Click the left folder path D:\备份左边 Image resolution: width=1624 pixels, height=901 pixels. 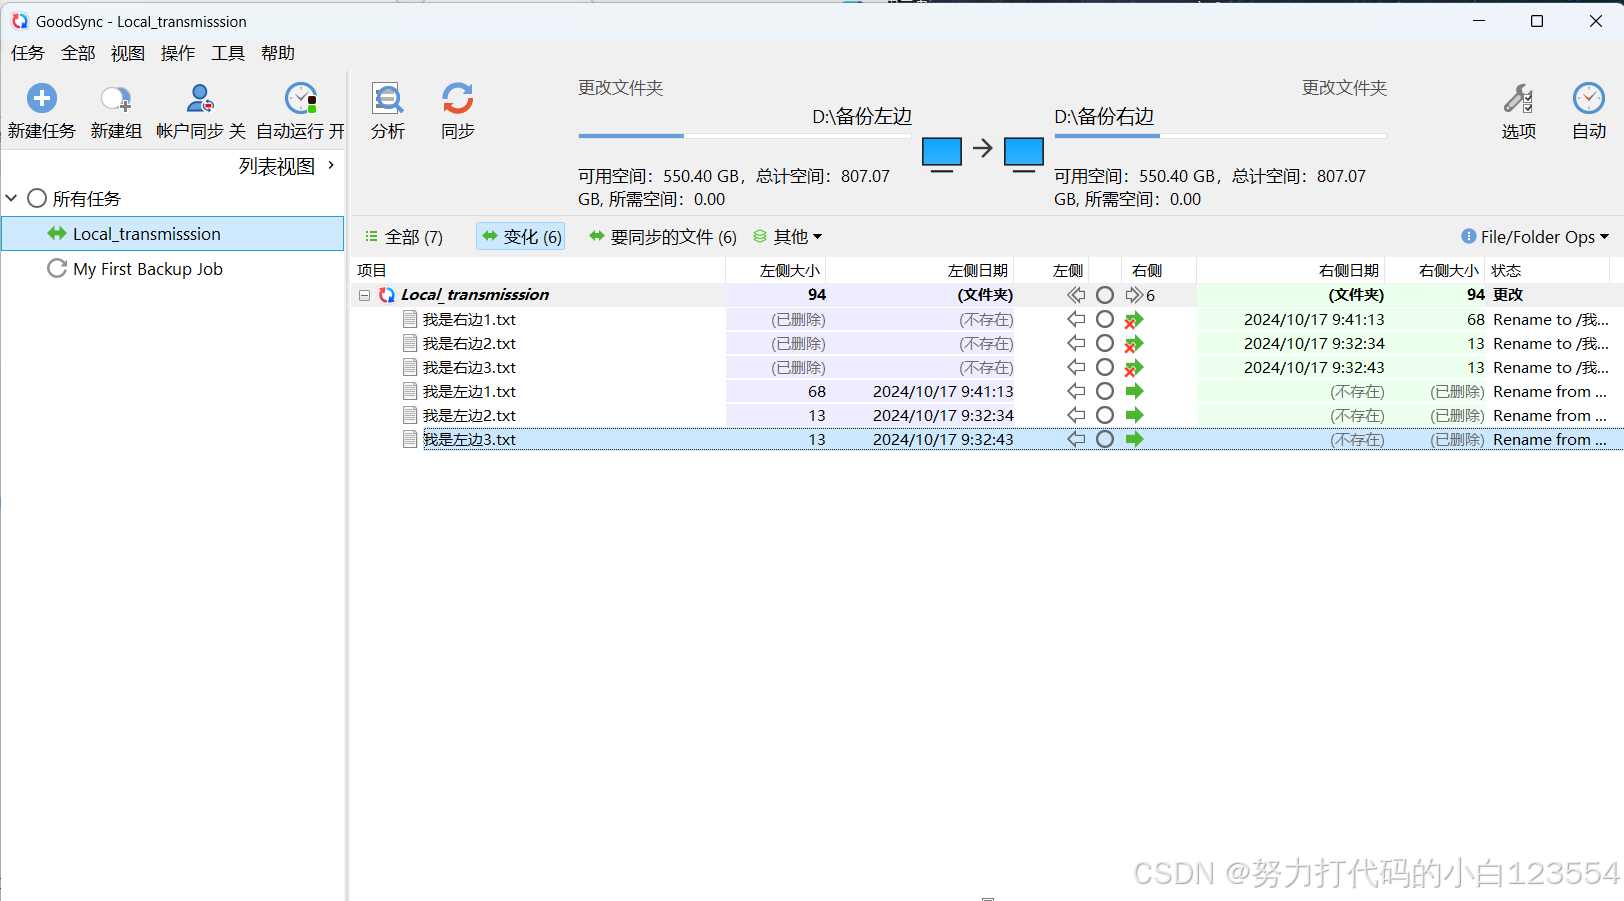(862, 117)
